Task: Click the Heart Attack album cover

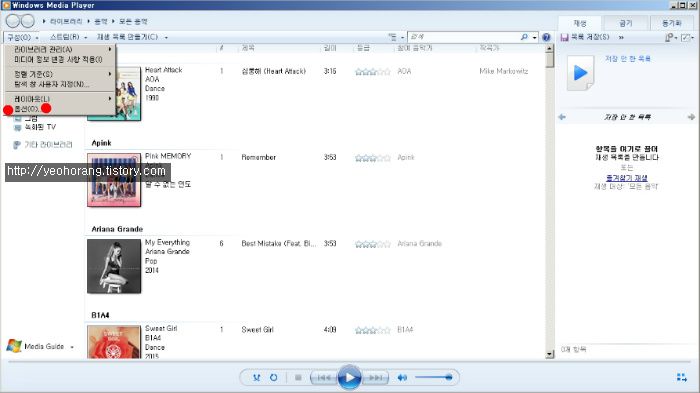Action: click(128, 95)
